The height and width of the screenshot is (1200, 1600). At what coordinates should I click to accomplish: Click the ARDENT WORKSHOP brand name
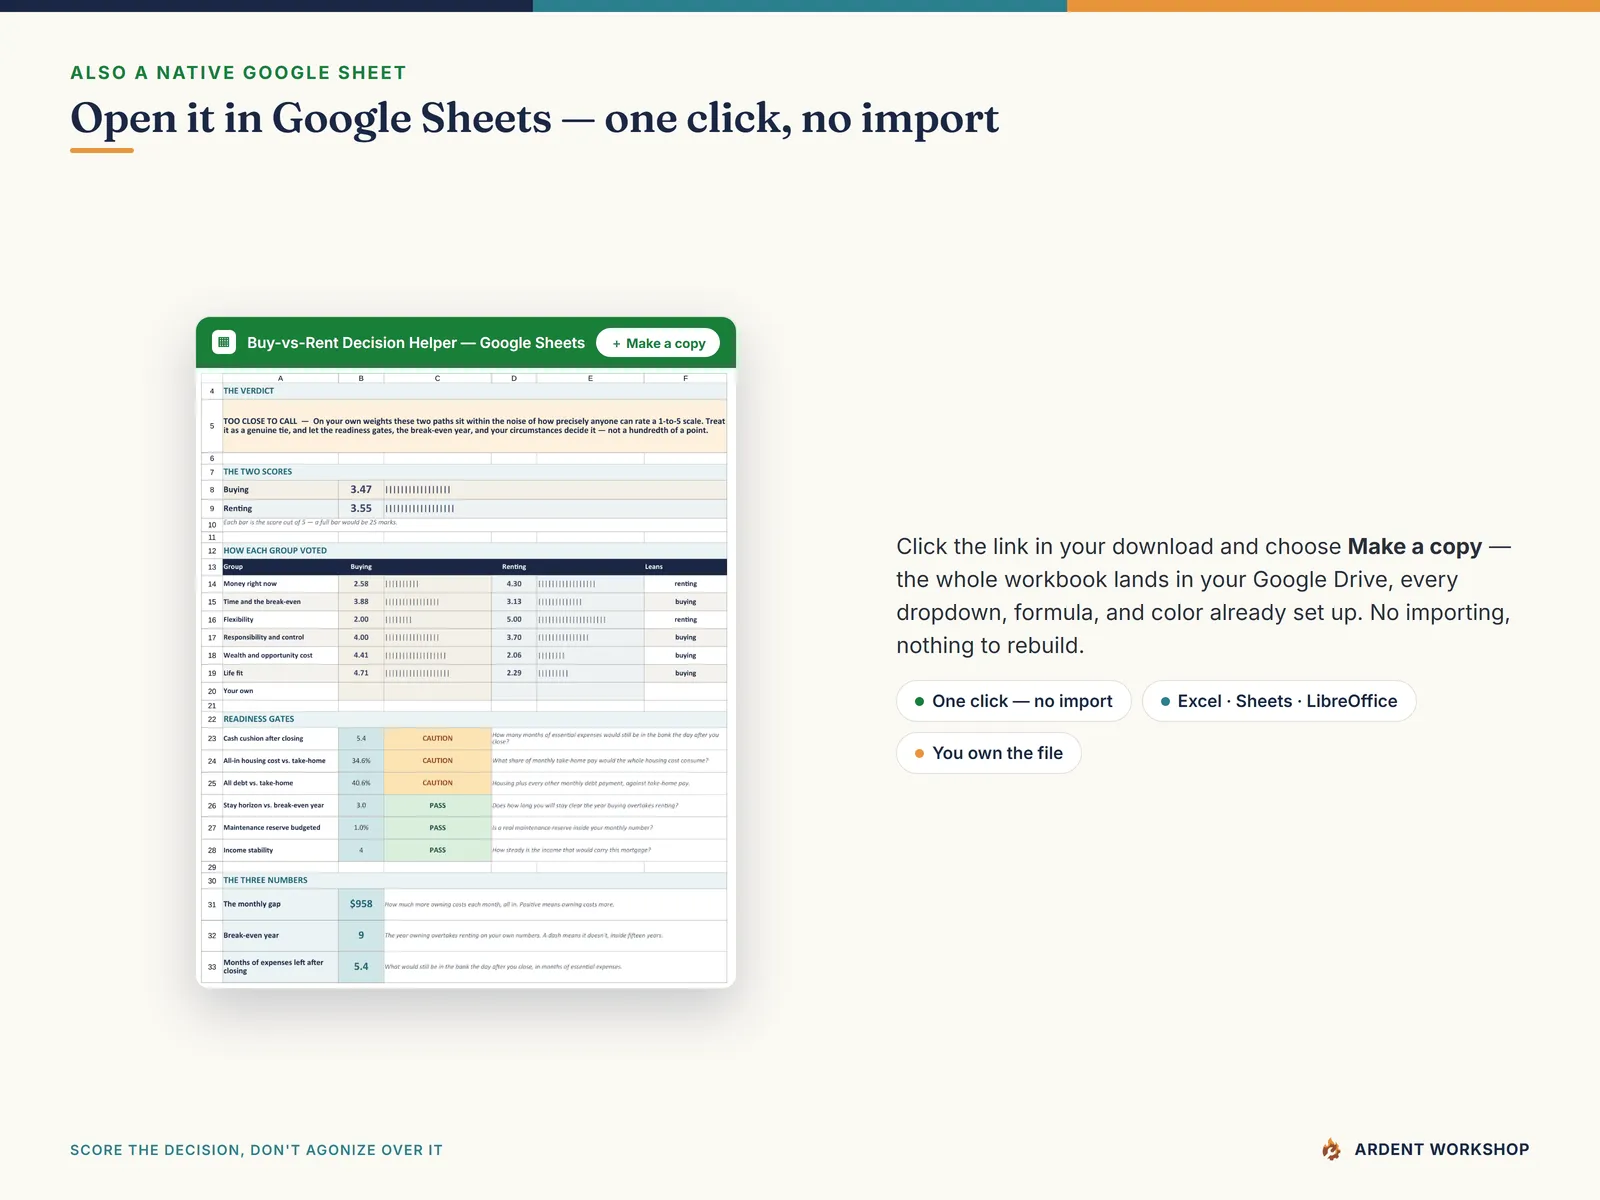tap(1442, 1150)
